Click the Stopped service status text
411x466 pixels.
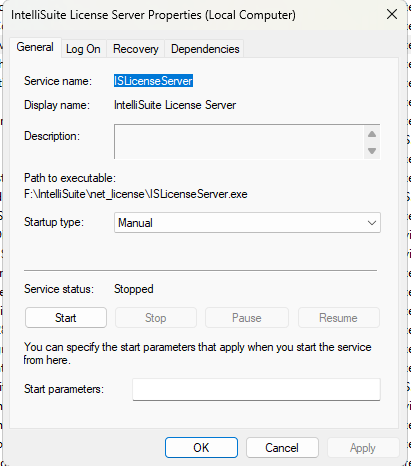134,289
